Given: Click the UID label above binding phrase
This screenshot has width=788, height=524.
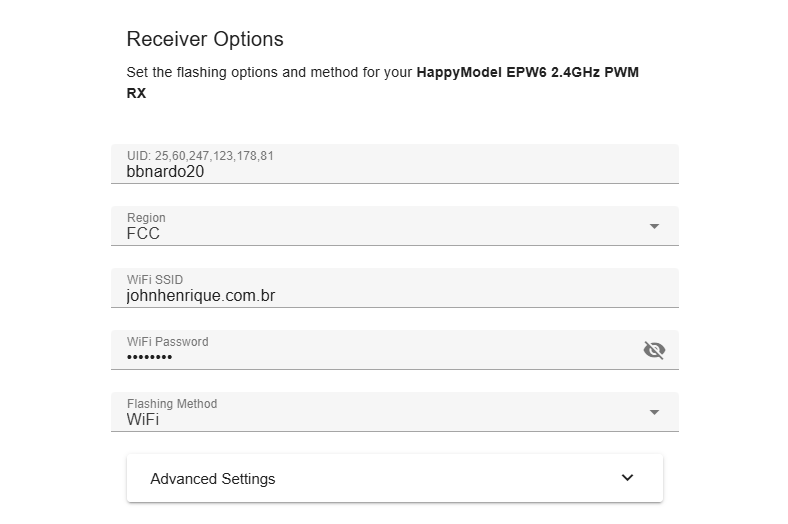Looking at the screenshot, I should [200, 156].
